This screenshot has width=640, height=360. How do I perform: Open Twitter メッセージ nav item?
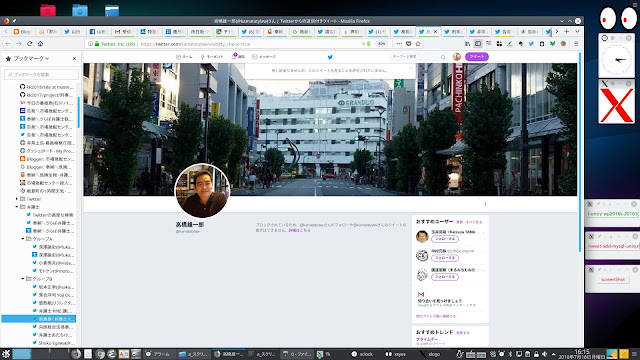(x=264, y=57)
